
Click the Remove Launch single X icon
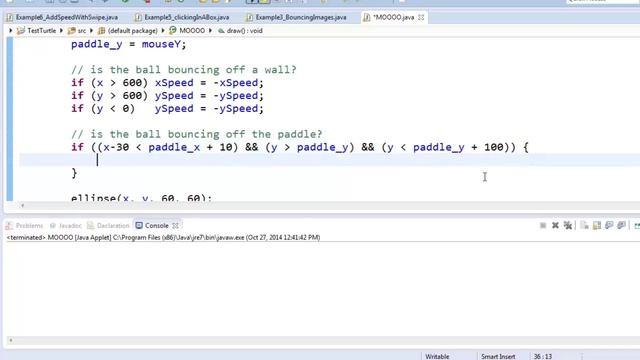pyautogui.click(x=555, y=225)
